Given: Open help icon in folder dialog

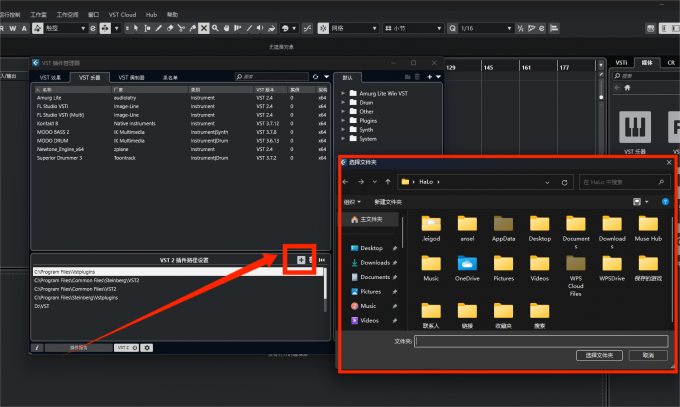Looking at the screenshot, I should coord(665,202).
